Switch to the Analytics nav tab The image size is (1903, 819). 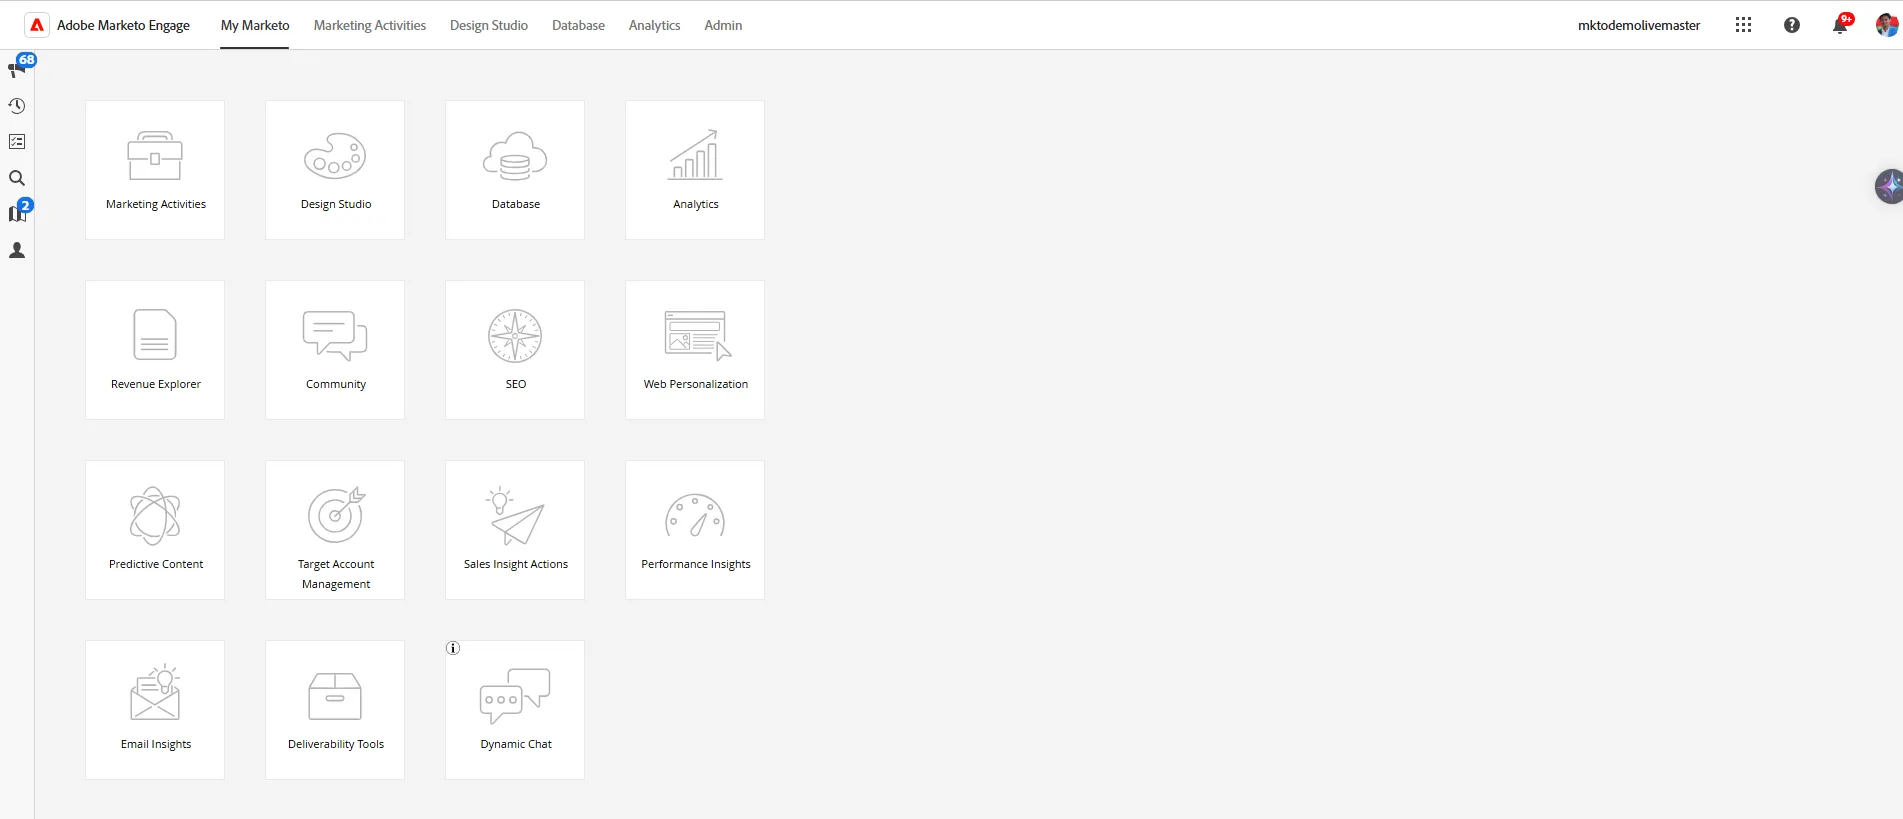654,25
